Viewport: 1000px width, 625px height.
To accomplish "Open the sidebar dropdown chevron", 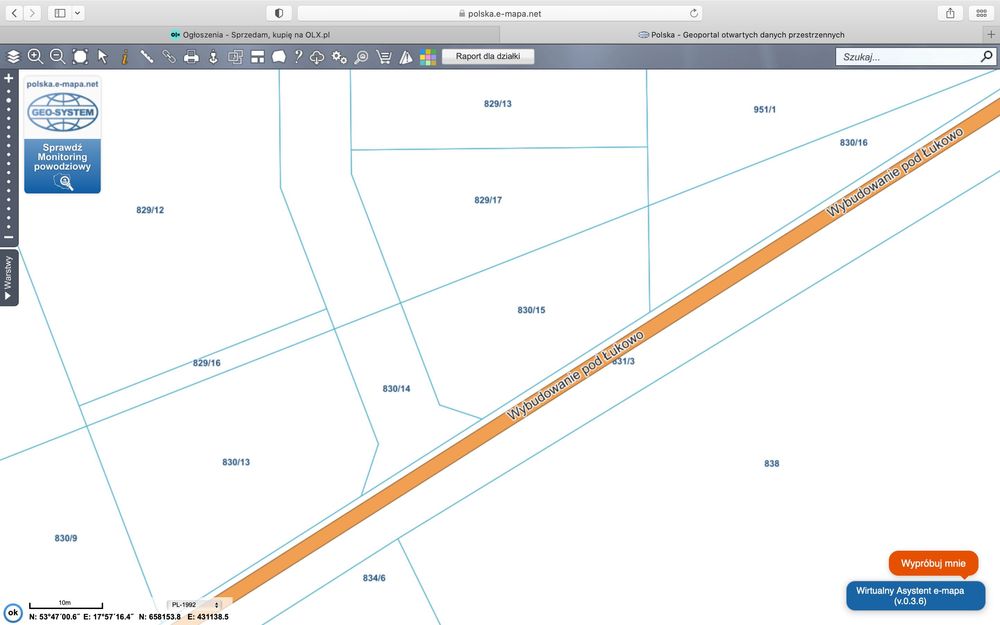I will [x=77, y=13].
